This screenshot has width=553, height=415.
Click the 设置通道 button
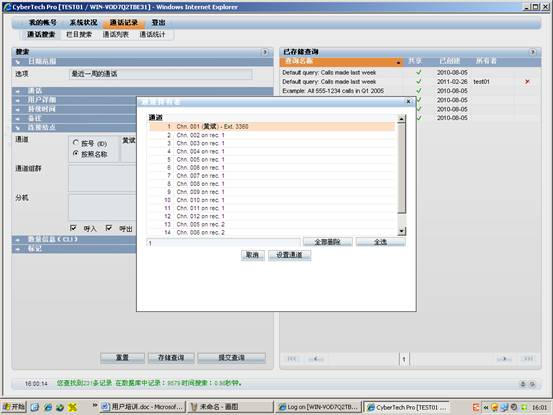(x=290, y=255)
